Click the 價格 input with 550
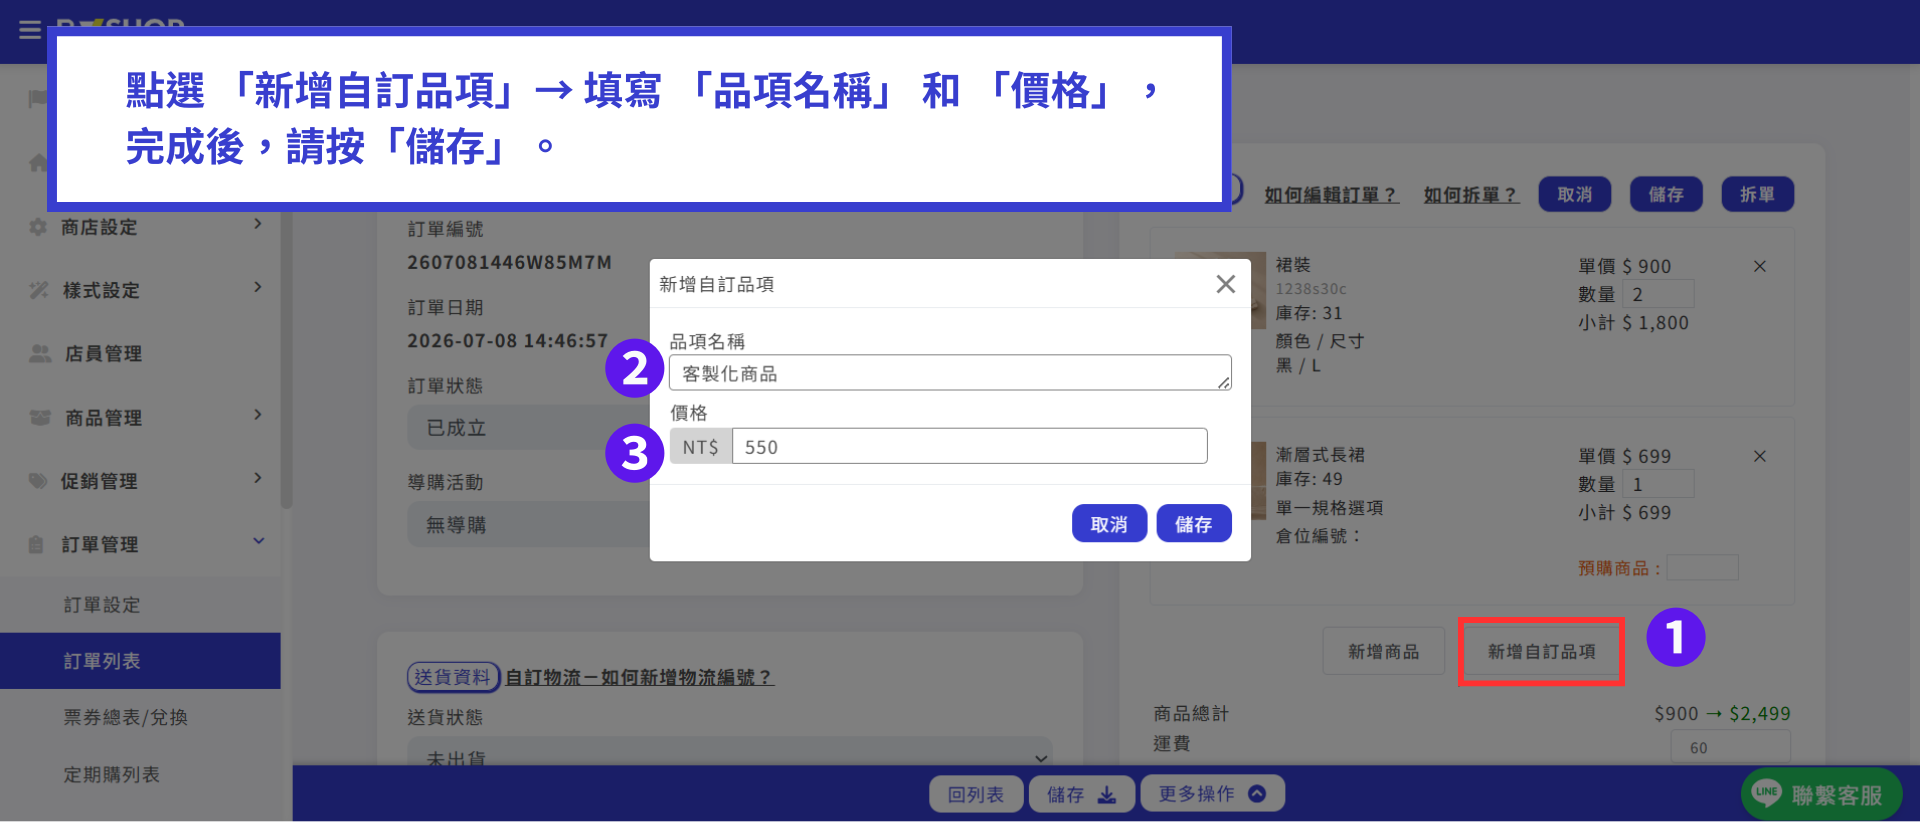The height and width of the screenshot is (822, 1920). (x=969, y=446)
